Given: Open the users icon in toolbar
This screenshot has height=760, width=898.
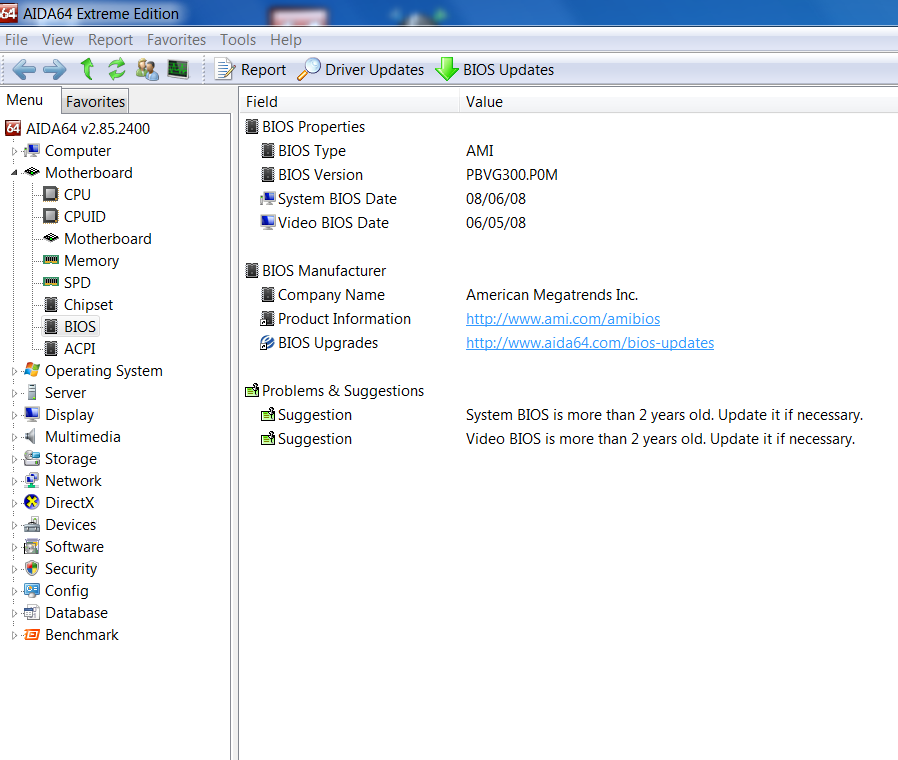Looking at the screenshot, I should tap(147, 69).
